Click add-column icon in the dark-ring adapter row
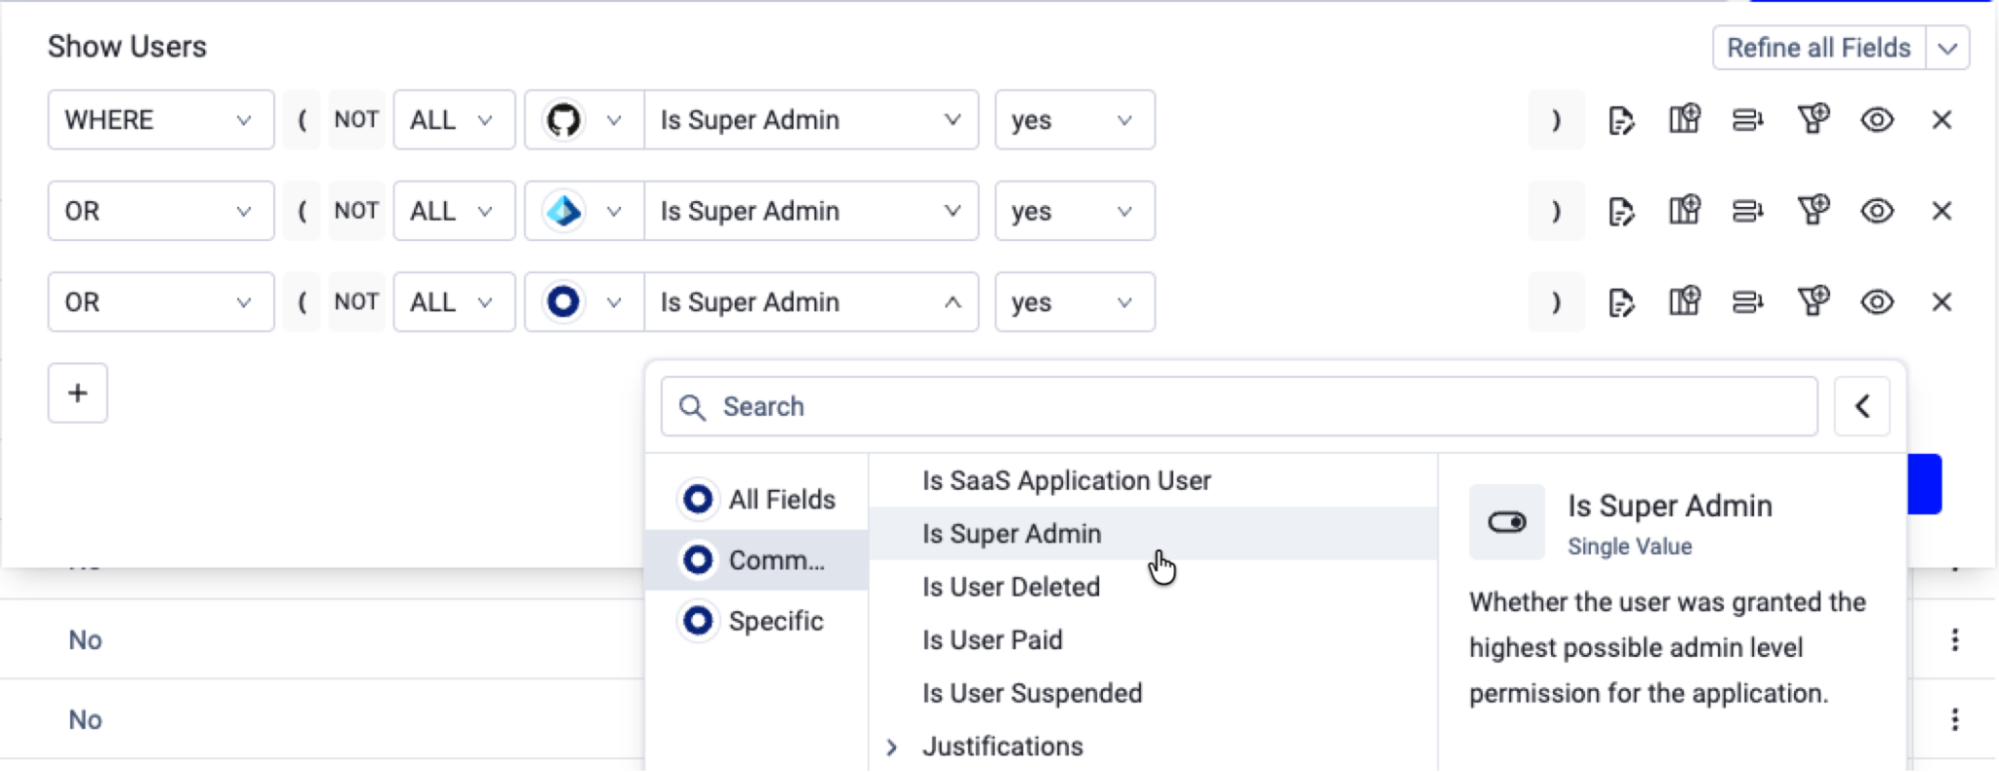The image size is (1999, 772). point(1685,302)
